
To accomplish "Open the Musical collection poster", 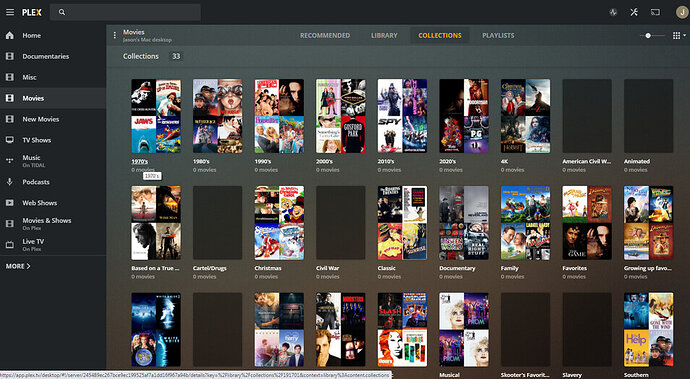I will 464,330.
